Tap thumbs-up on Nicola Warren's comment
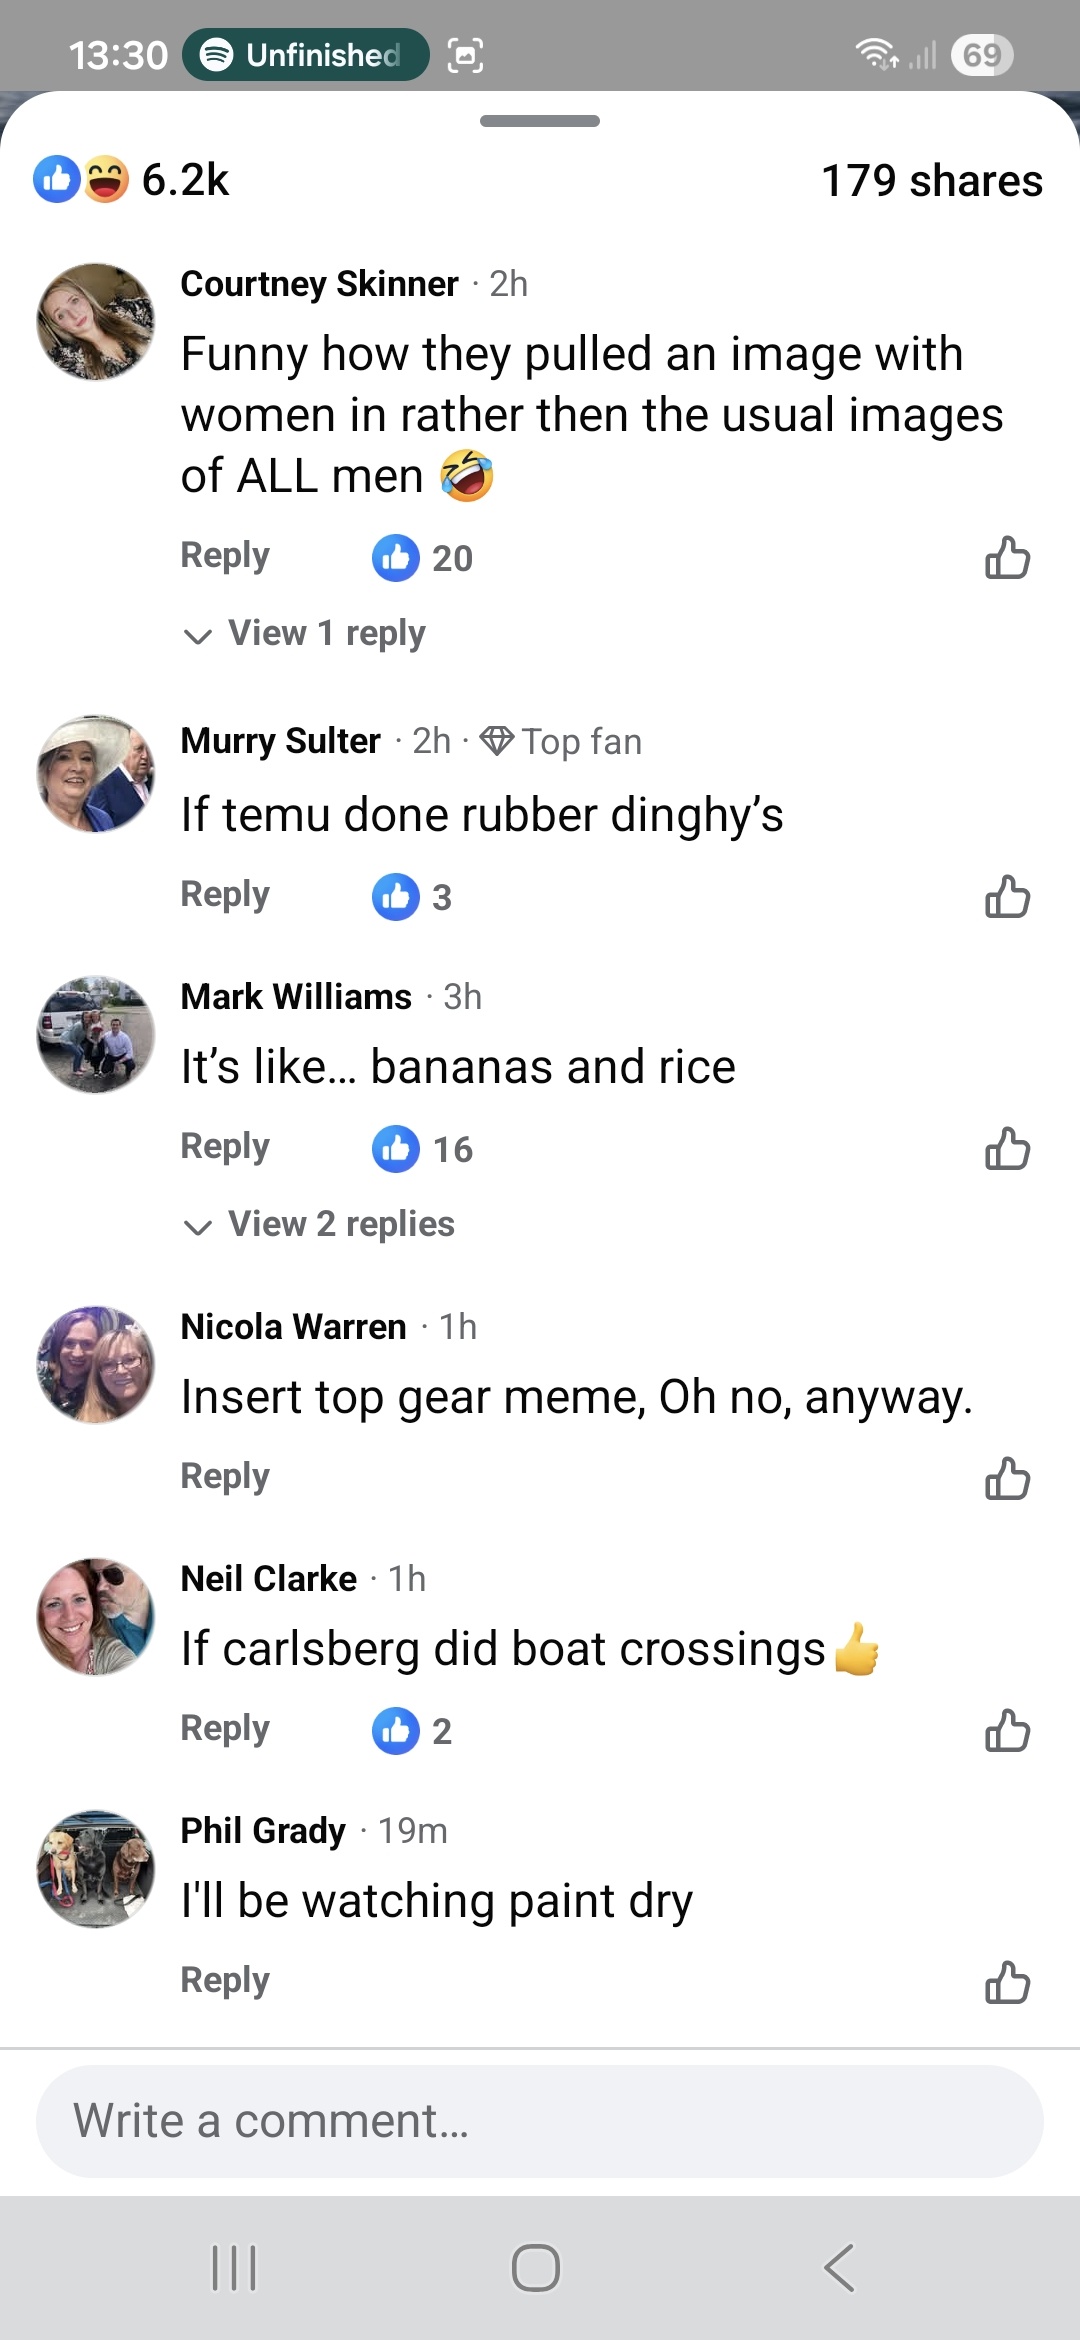The image size is (1080, 2340). click(1007, 1479)
